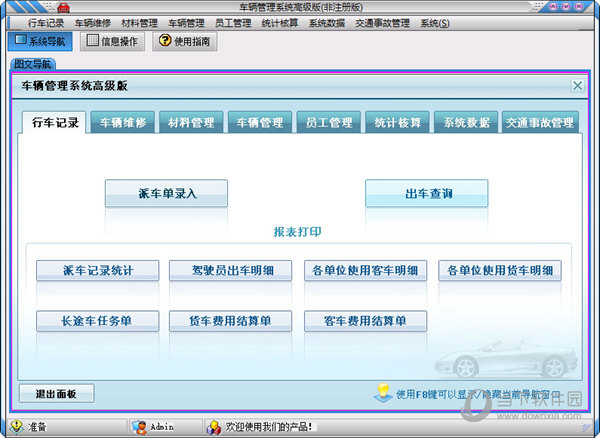This screenshot has width=600, height=438.
Task: Click the Admin user icon in status bar
Action: tap(141, 427)
